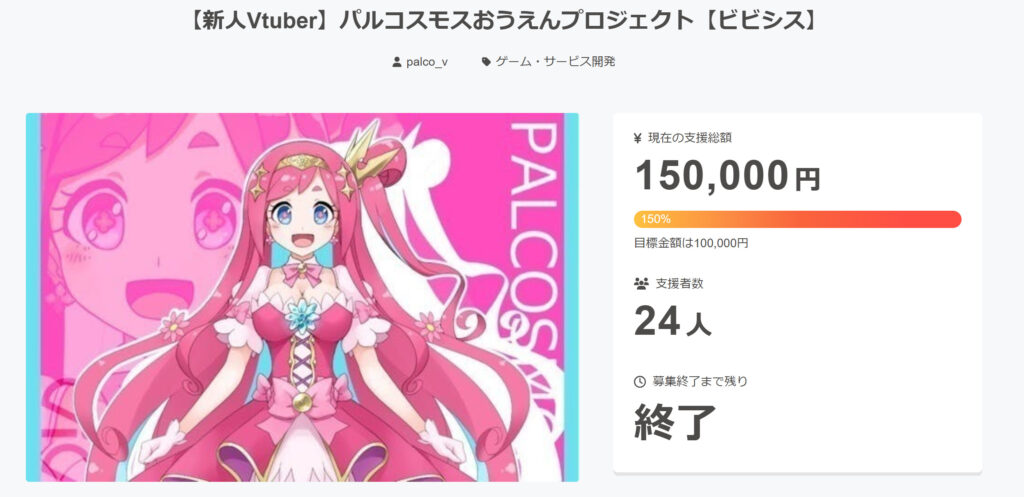
Task: Click the 150% funding progress bar
Action: pyautogui.click(x=797, y=219)
